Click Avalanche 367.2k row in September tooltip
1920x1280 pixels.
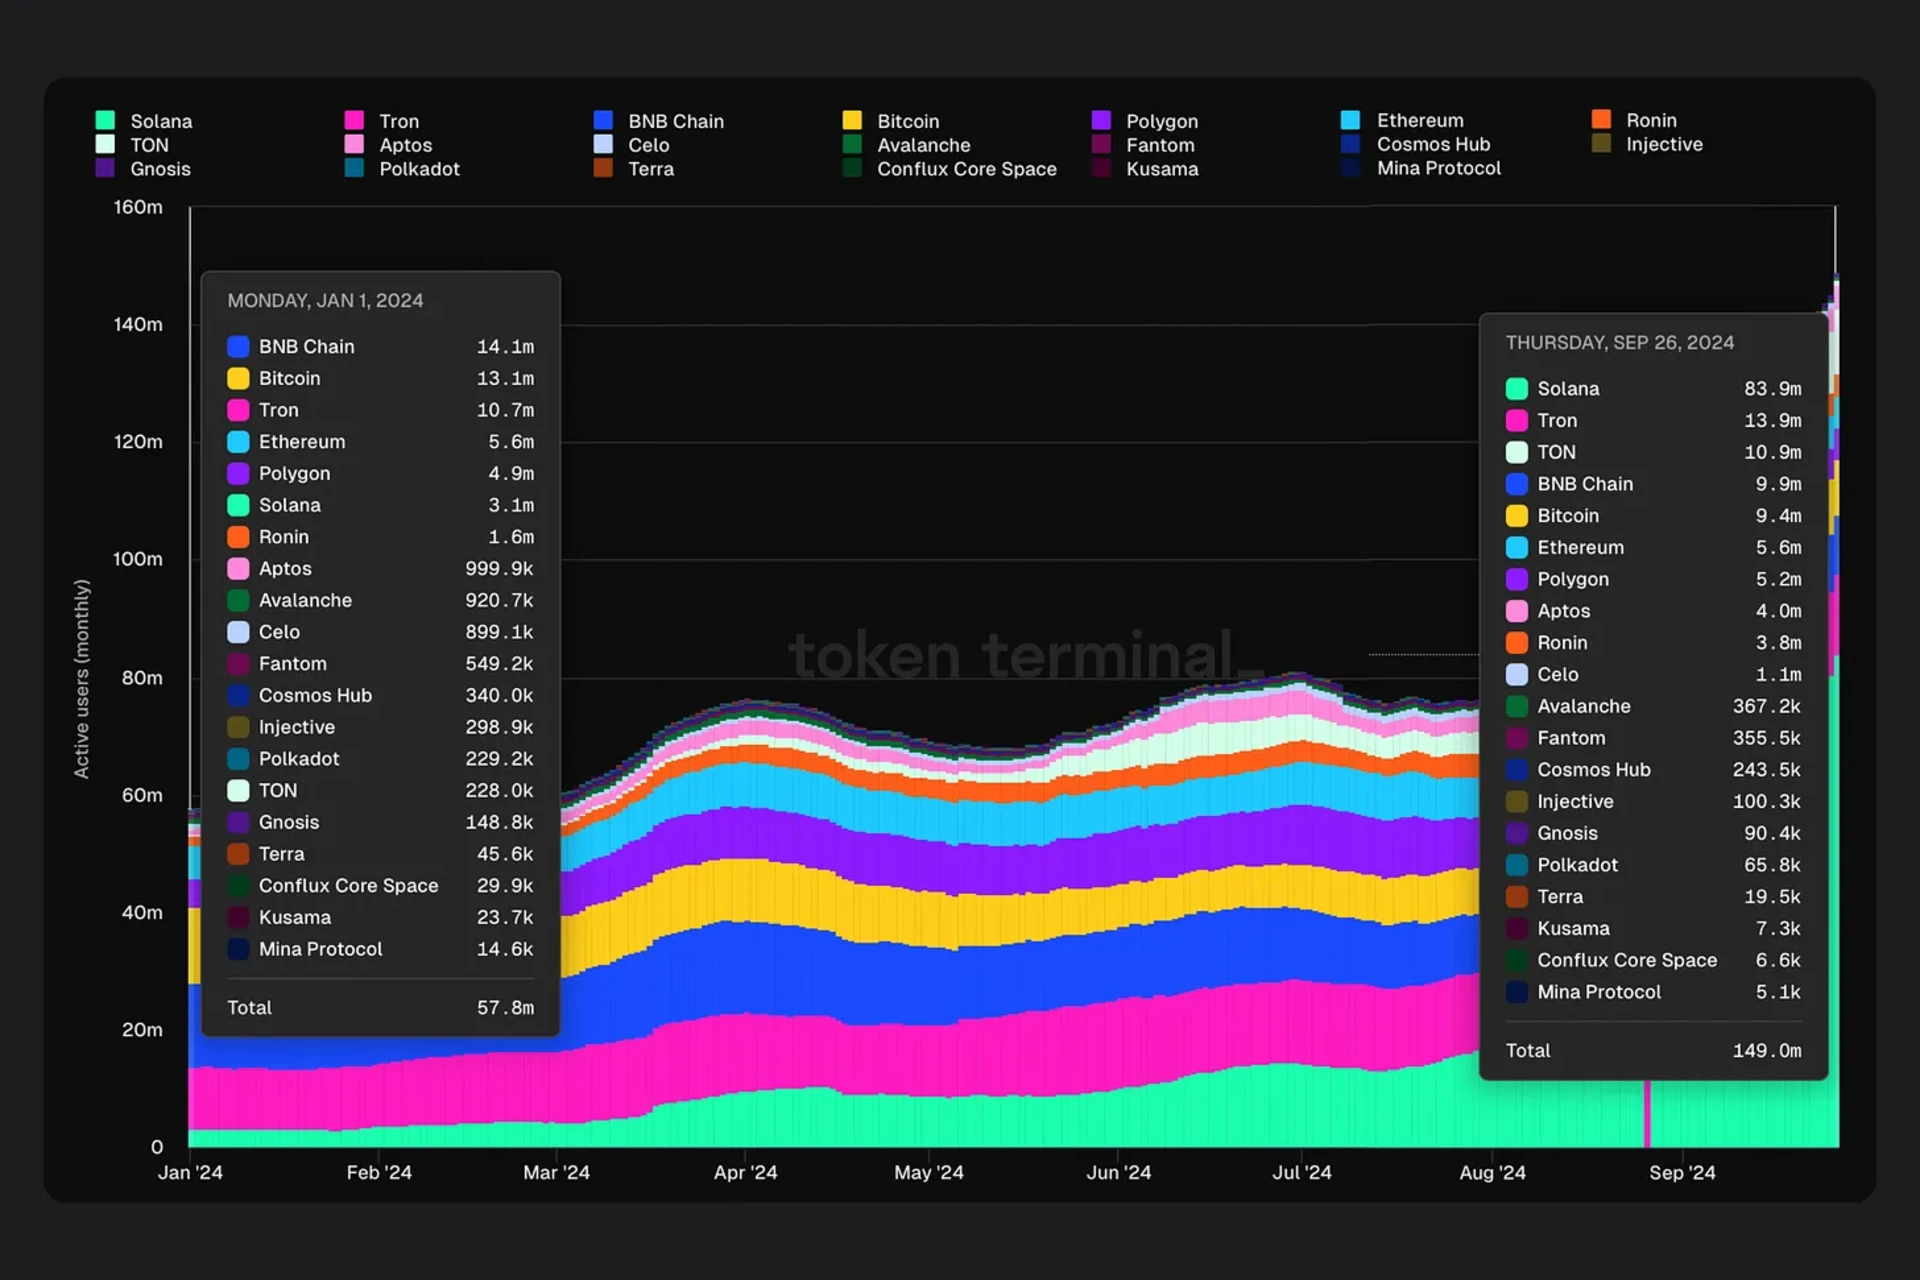1654,706
